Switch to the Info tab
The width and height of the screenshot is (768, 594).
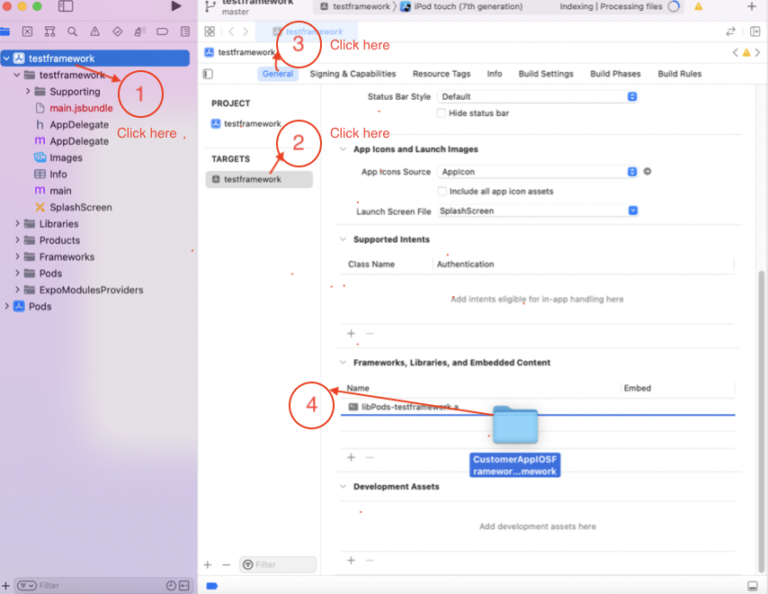[494, 74]
